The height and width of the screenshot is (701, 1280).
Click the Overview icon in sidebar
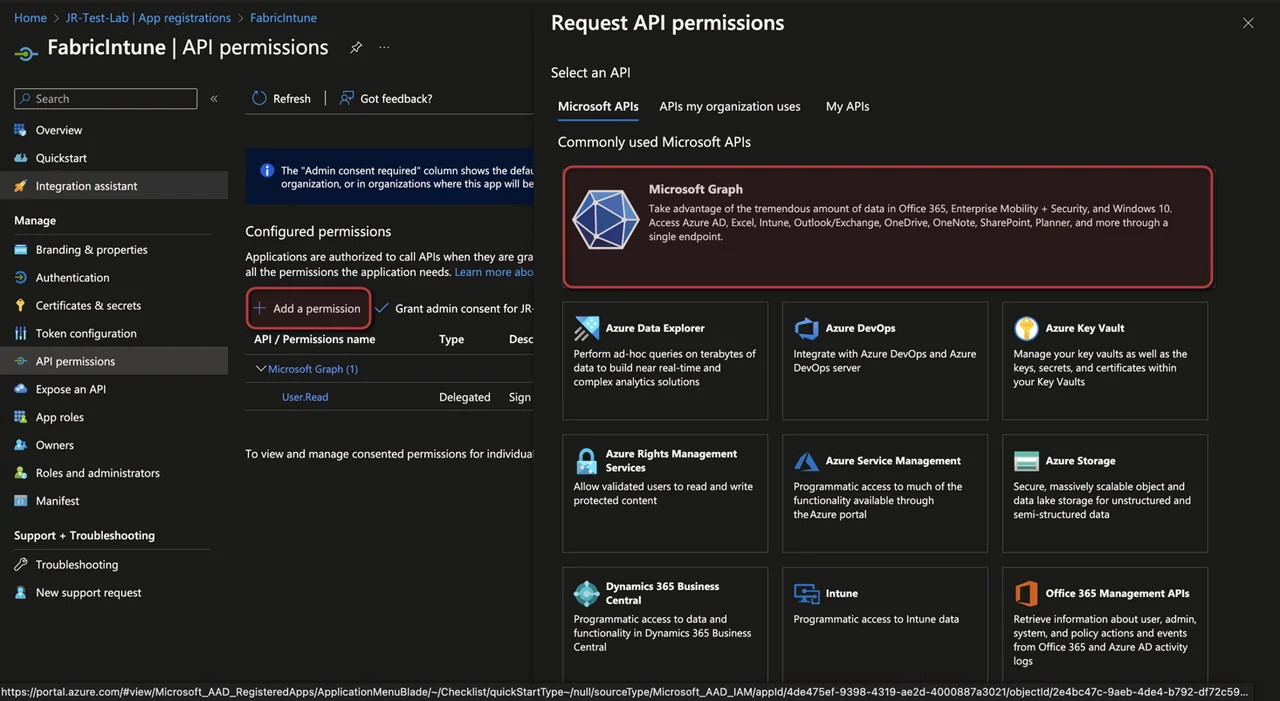tap(20, 130)
